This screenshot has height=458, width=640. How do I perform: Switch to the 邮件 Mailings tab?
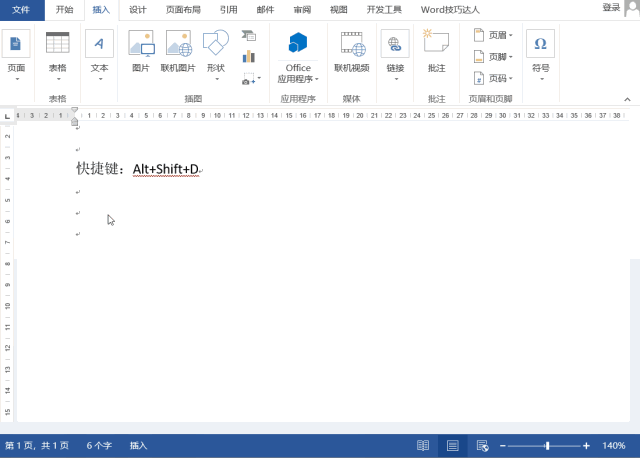point(265,10)
